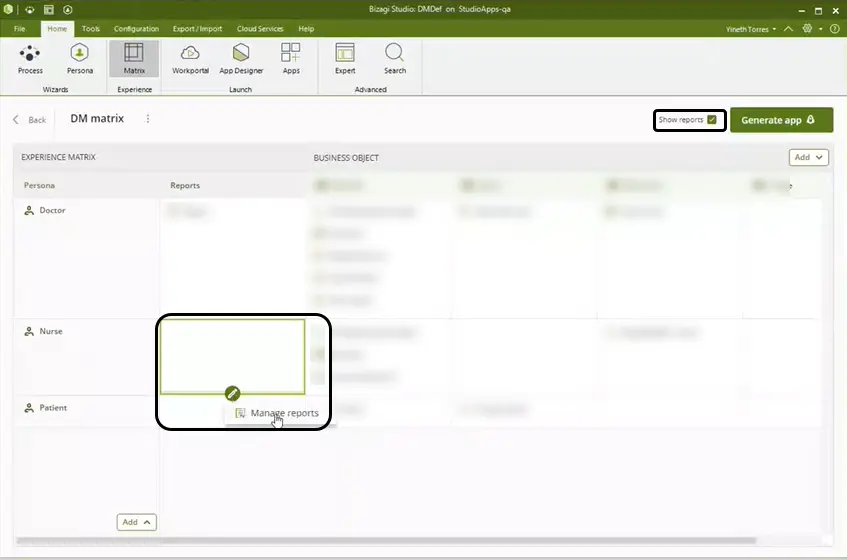
Task: Expand the persona Add dropdown at bottom
Action: coord(136,522)
